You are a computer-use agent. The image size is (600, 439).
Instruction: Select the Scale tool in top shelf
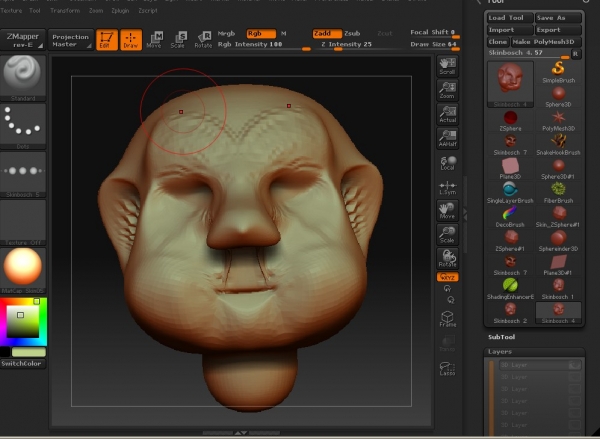178,40
